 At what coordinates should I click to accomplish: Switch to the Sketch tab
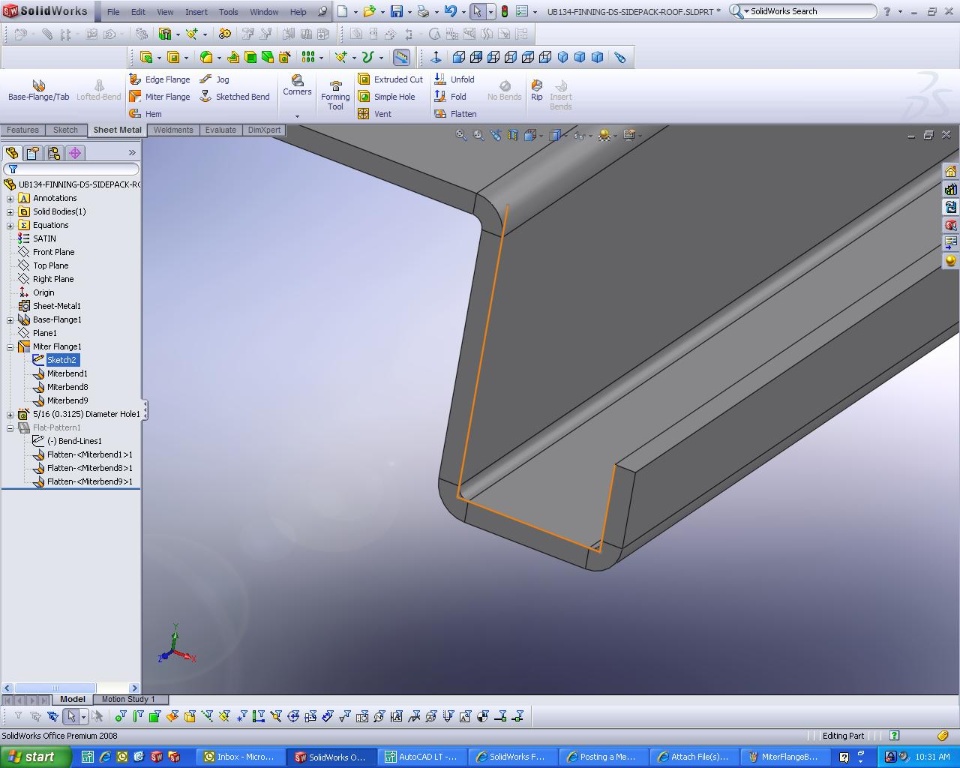click(65, 130)
